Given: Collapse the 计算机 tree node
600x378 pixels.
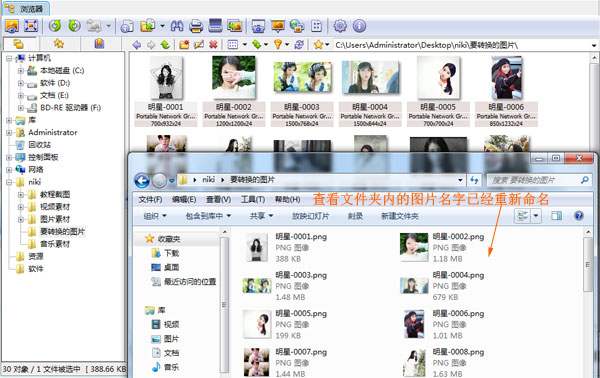Looking at the screenshot, I should pos(9,59).
